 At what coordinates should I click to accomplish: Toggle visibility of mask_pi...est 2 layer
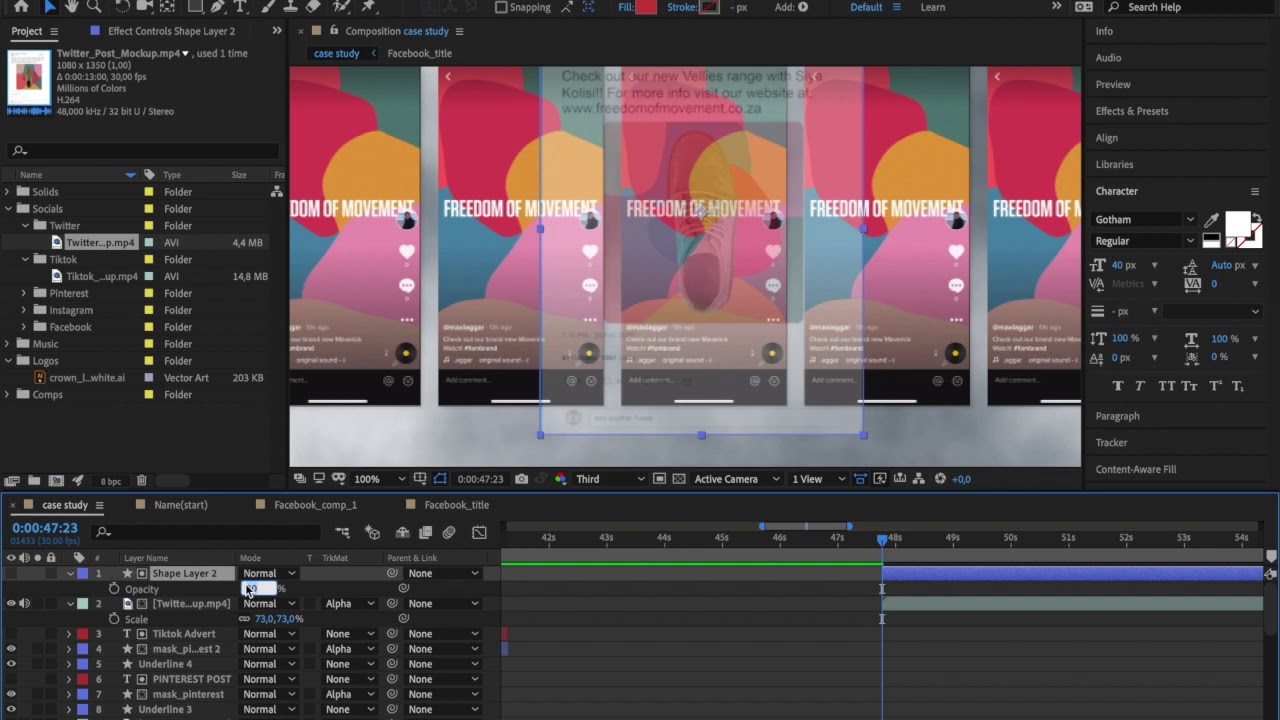point(11,649)
